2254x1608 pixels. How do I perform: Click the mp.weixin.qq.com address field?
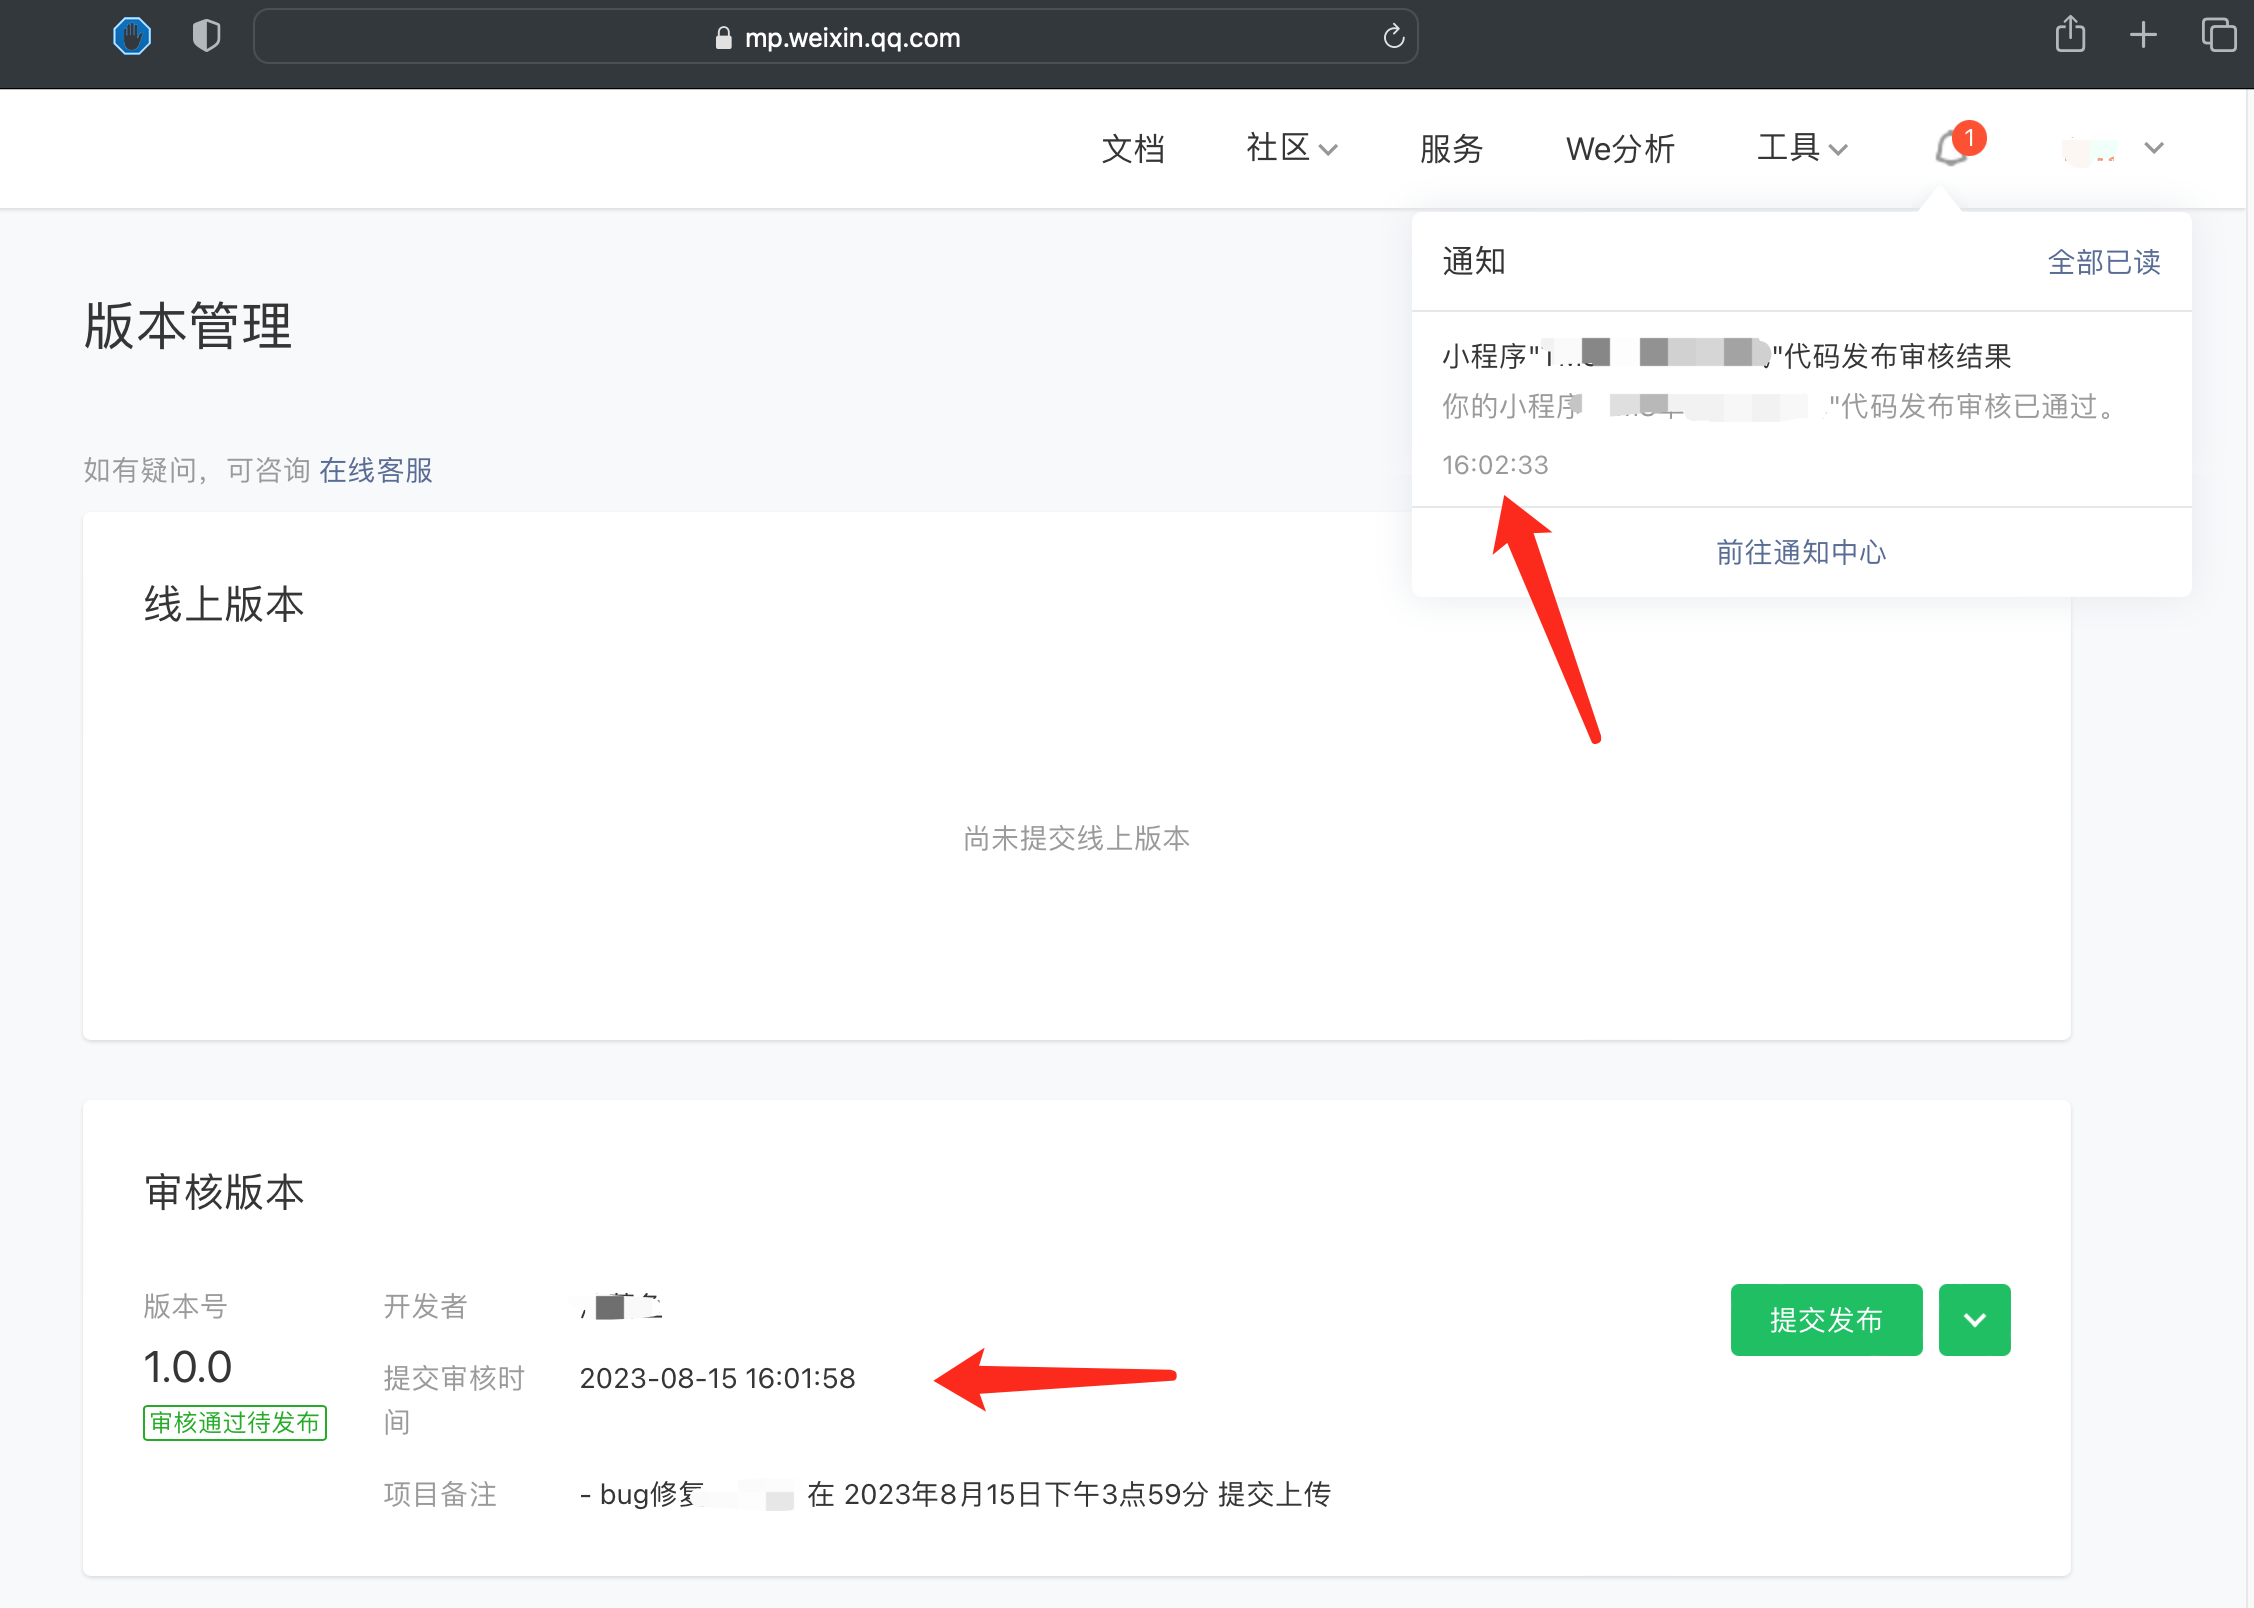[x=851, y=38]
